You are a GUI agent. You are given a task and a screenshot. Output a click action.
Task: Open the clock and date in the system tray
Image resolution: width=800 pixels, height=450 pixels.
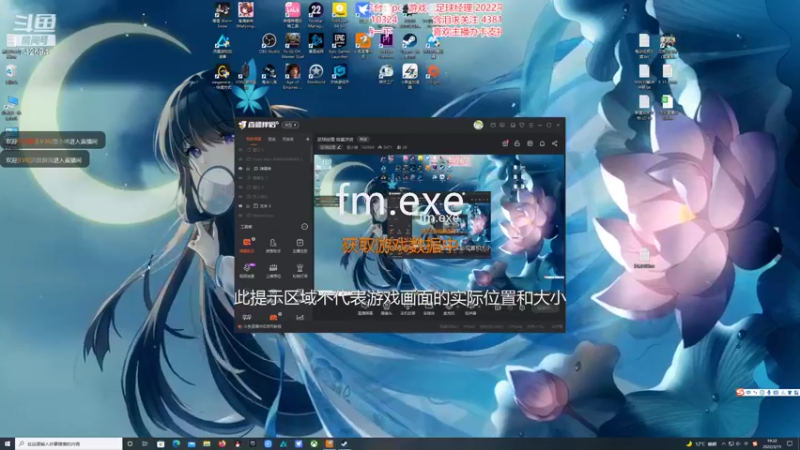tap(771, 444)
